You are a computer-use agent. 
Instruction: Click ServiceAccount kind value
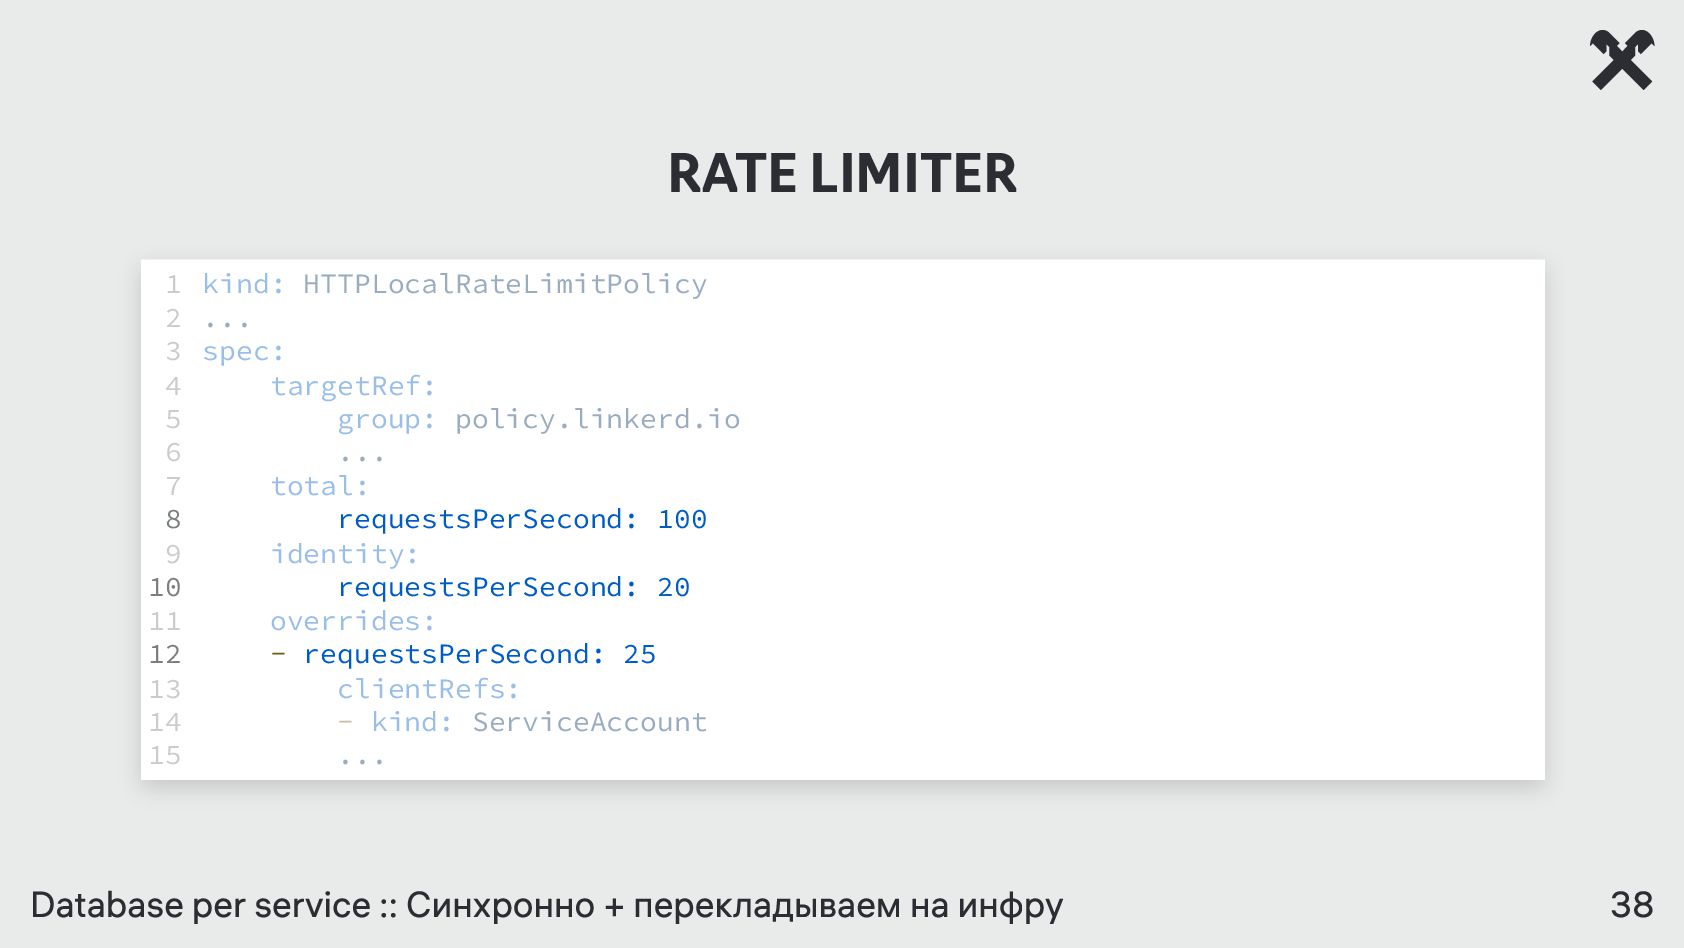(590, 722)
